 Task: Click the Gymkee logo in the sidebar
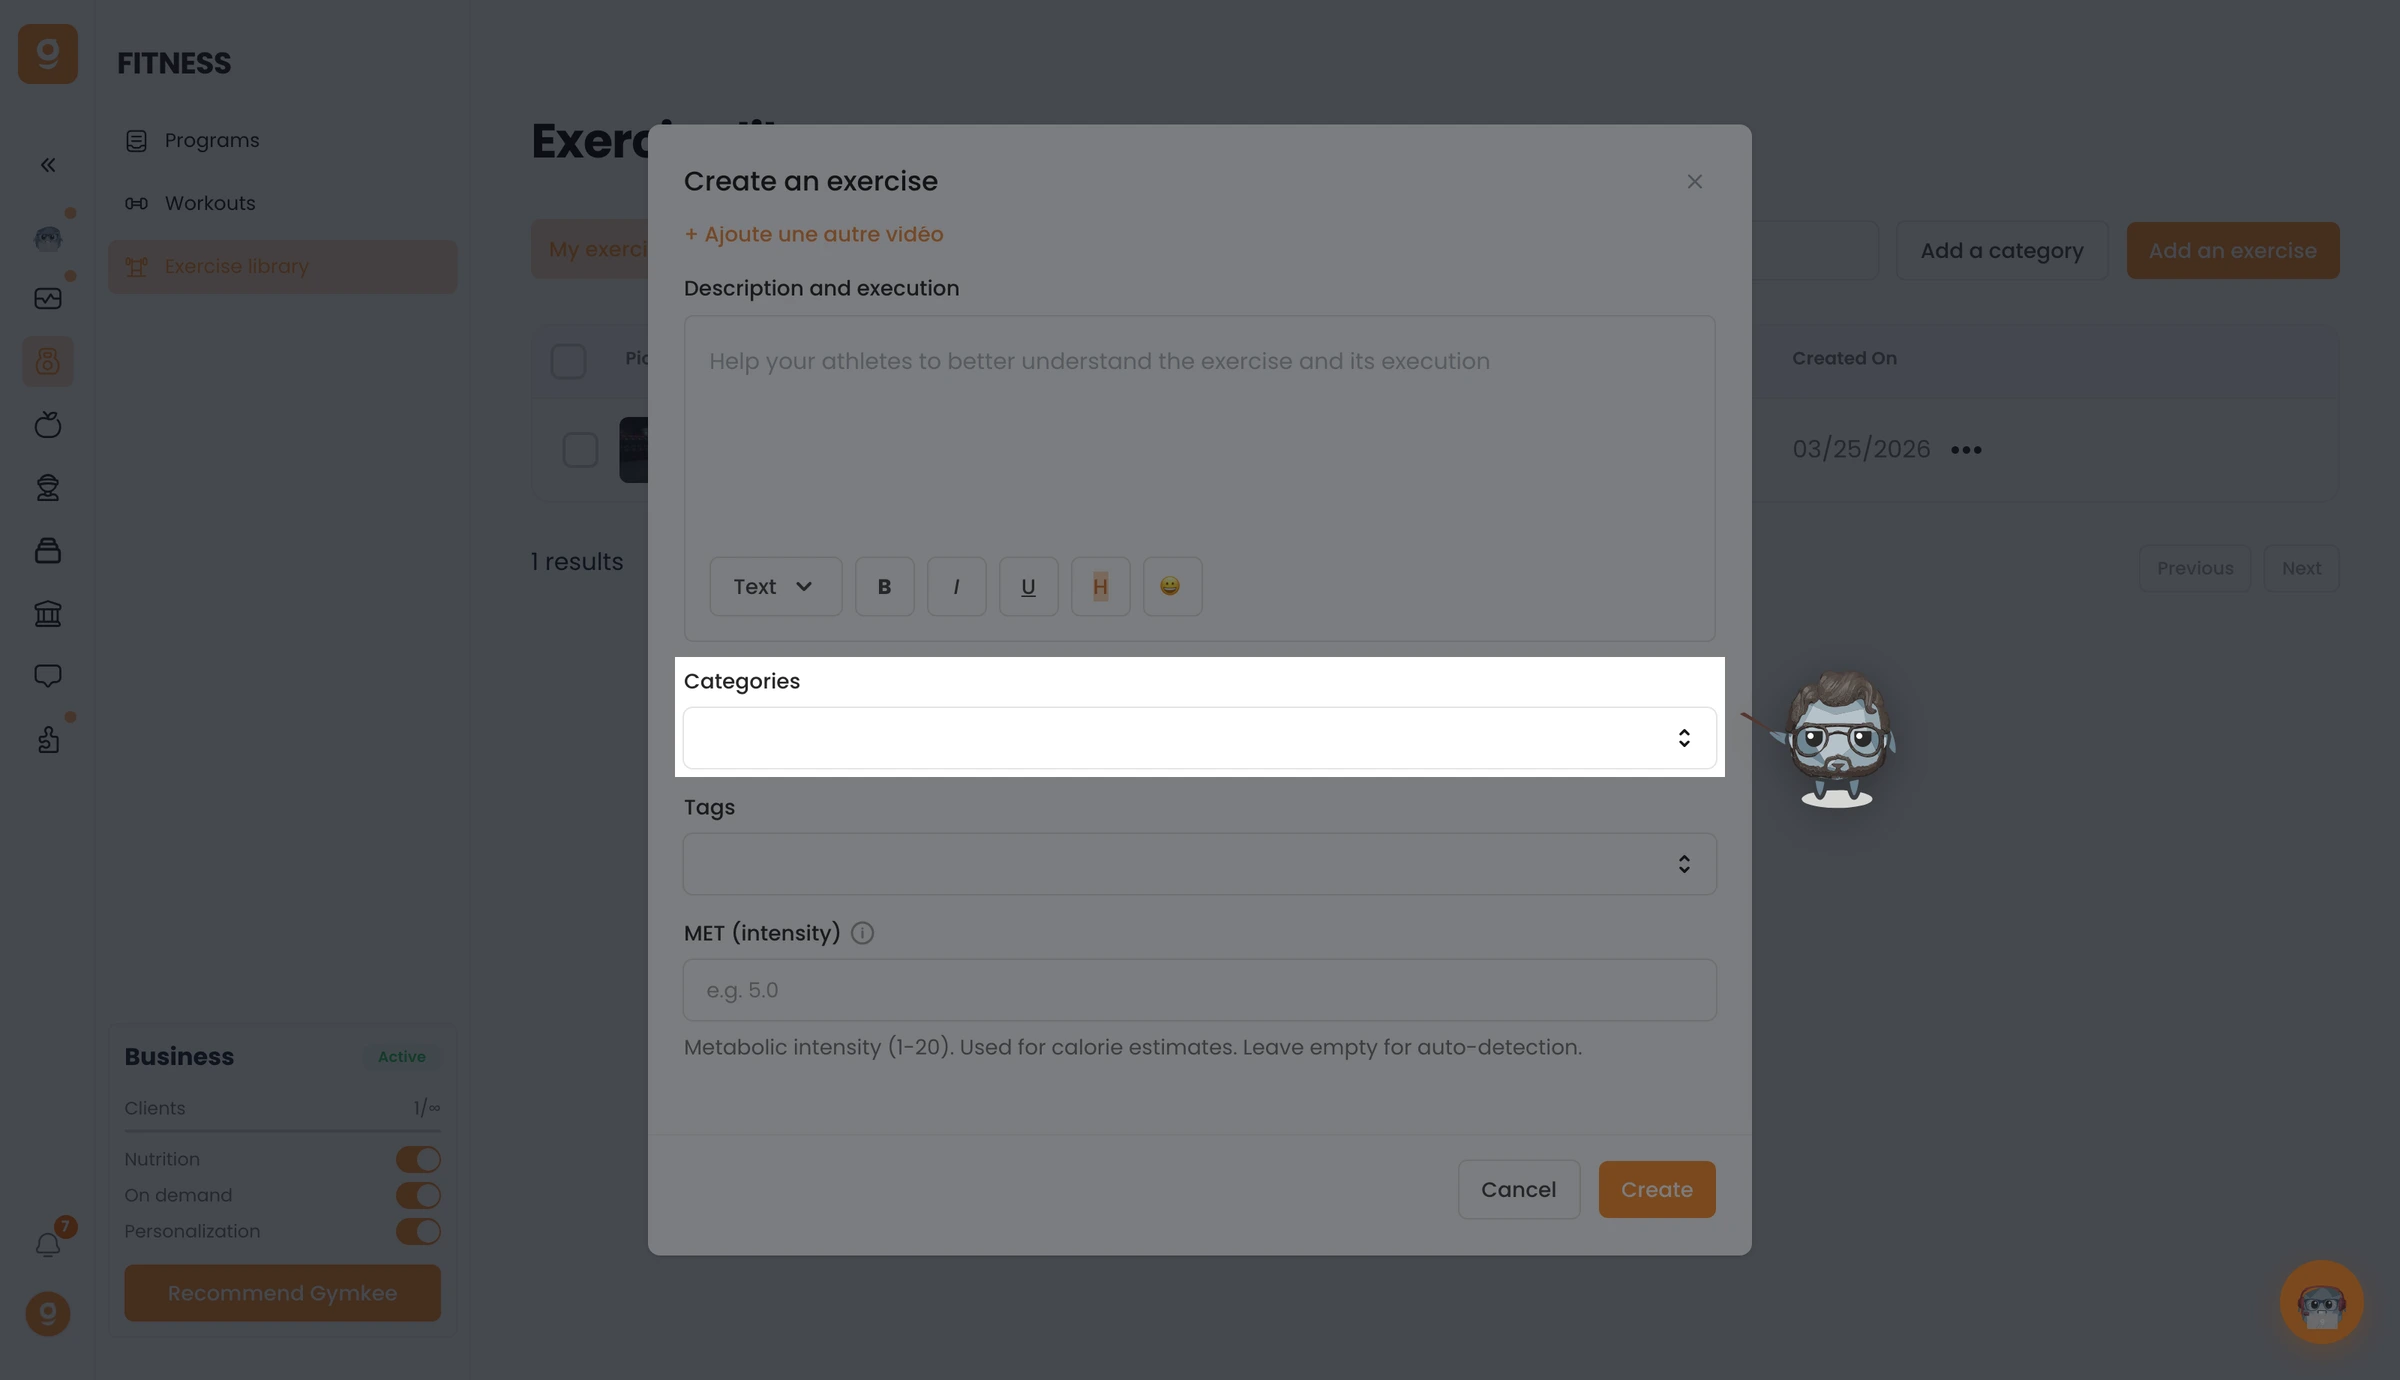click(48, 54)
